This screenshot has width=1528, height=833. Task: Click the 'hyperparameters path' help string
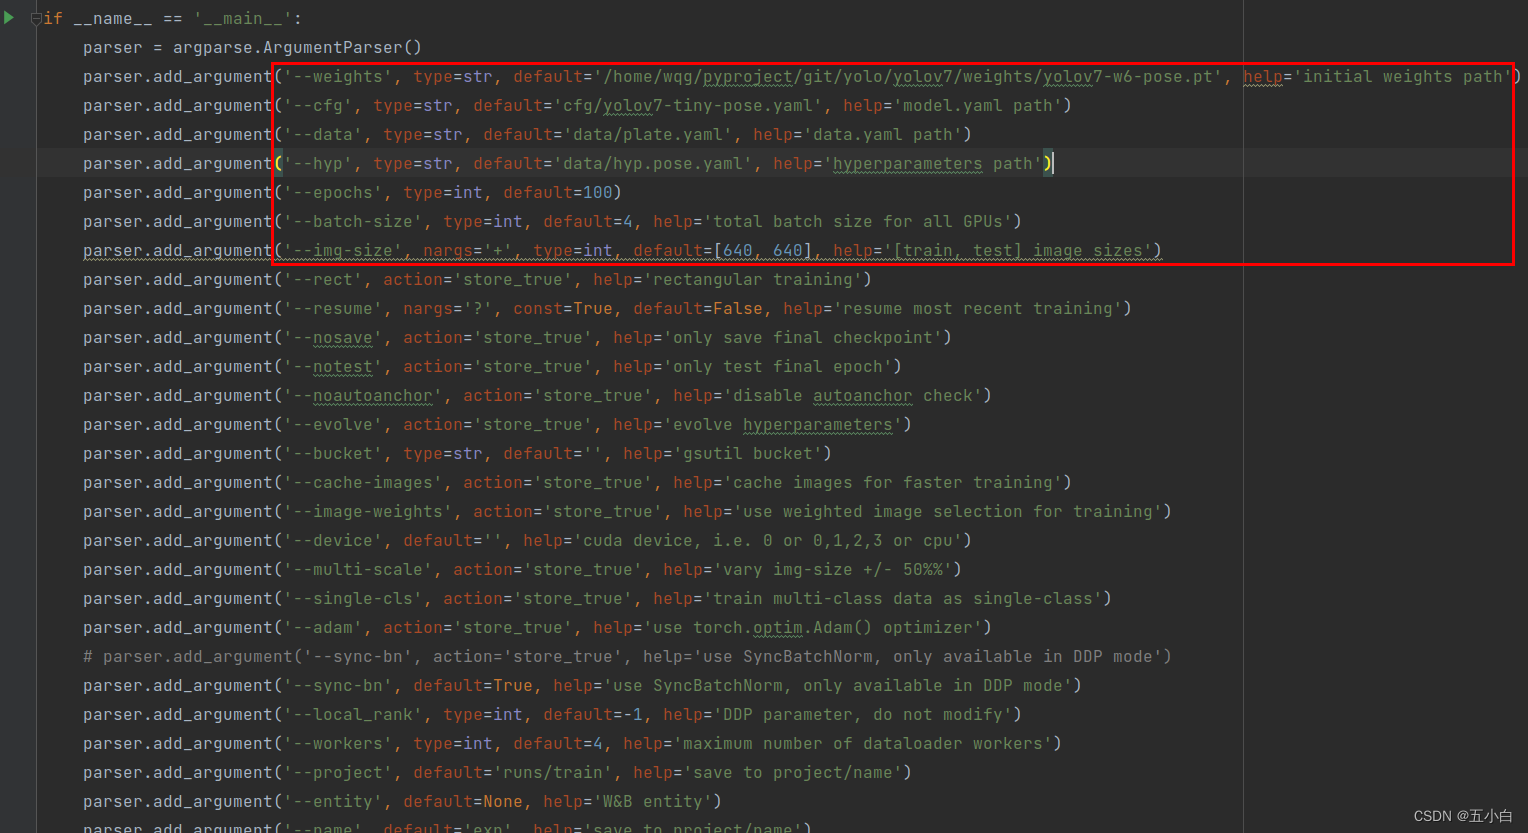click(x=933, y=164)
